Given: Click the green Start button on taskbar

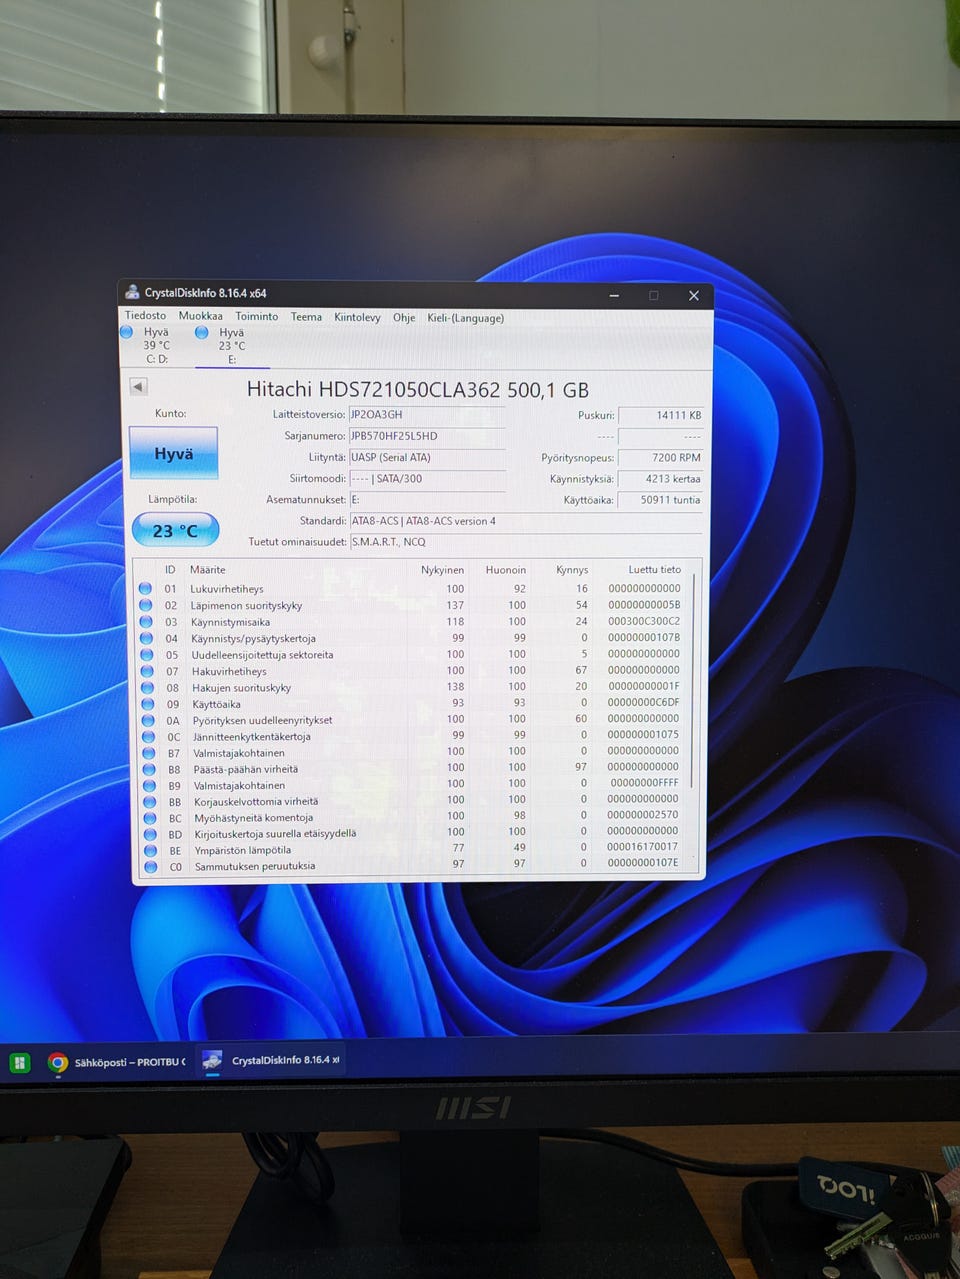Looking at the screenshot, I should click(20, 1062).
